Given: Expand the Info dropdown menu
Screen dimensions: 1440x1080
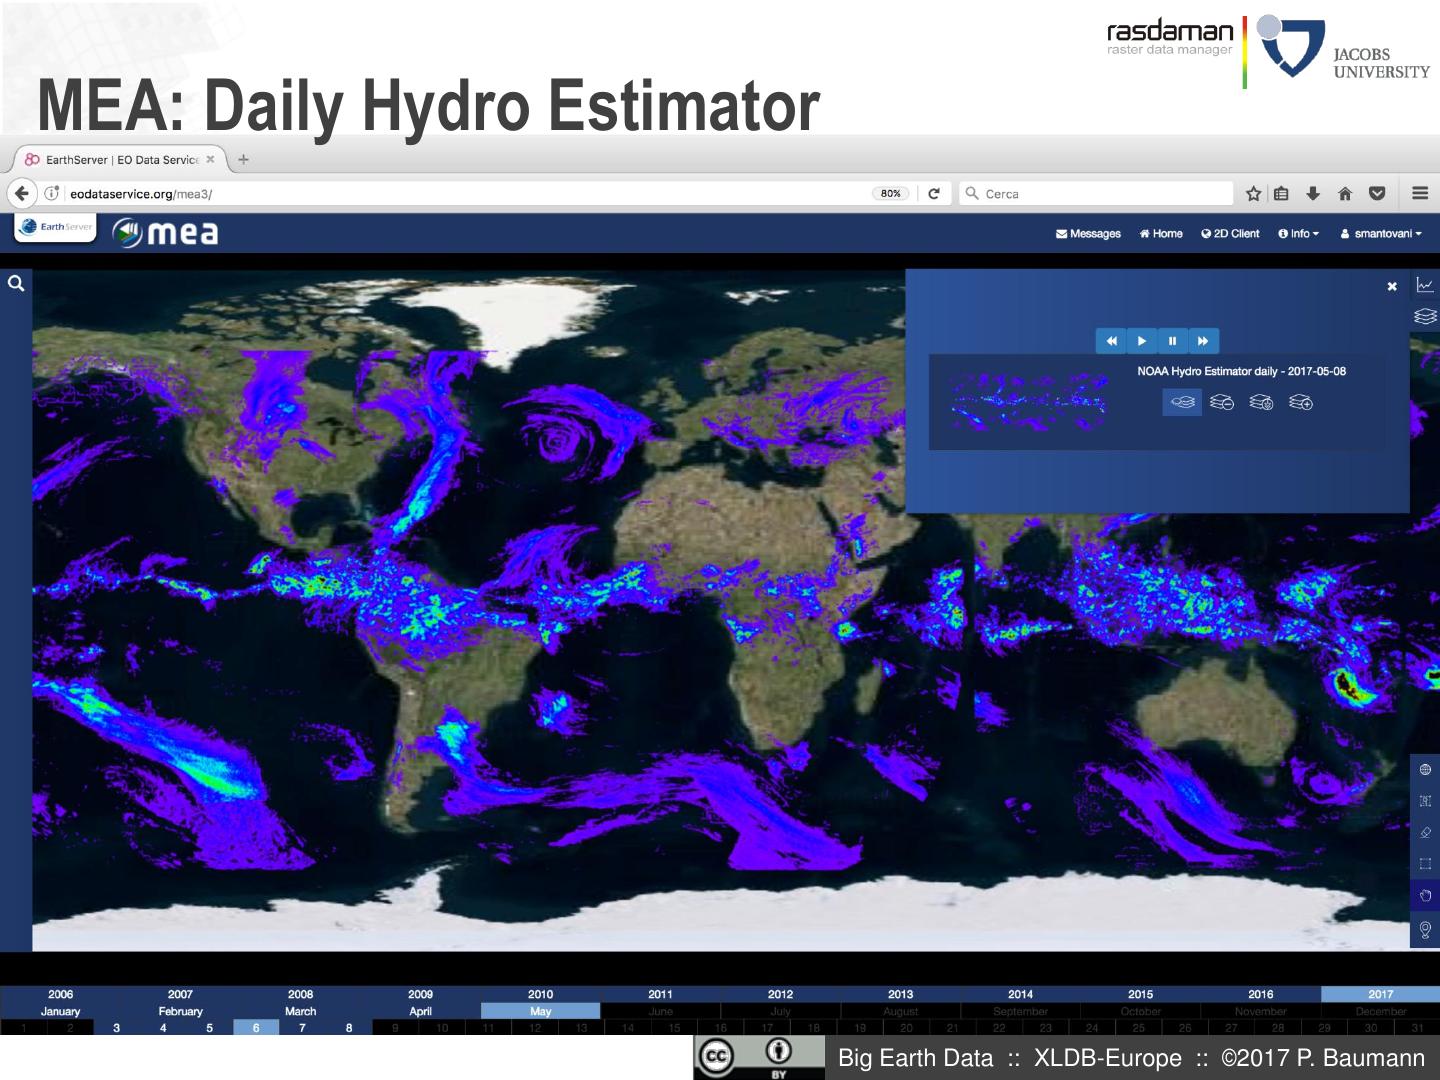Looking at the screenshot, I should 1299,234.
